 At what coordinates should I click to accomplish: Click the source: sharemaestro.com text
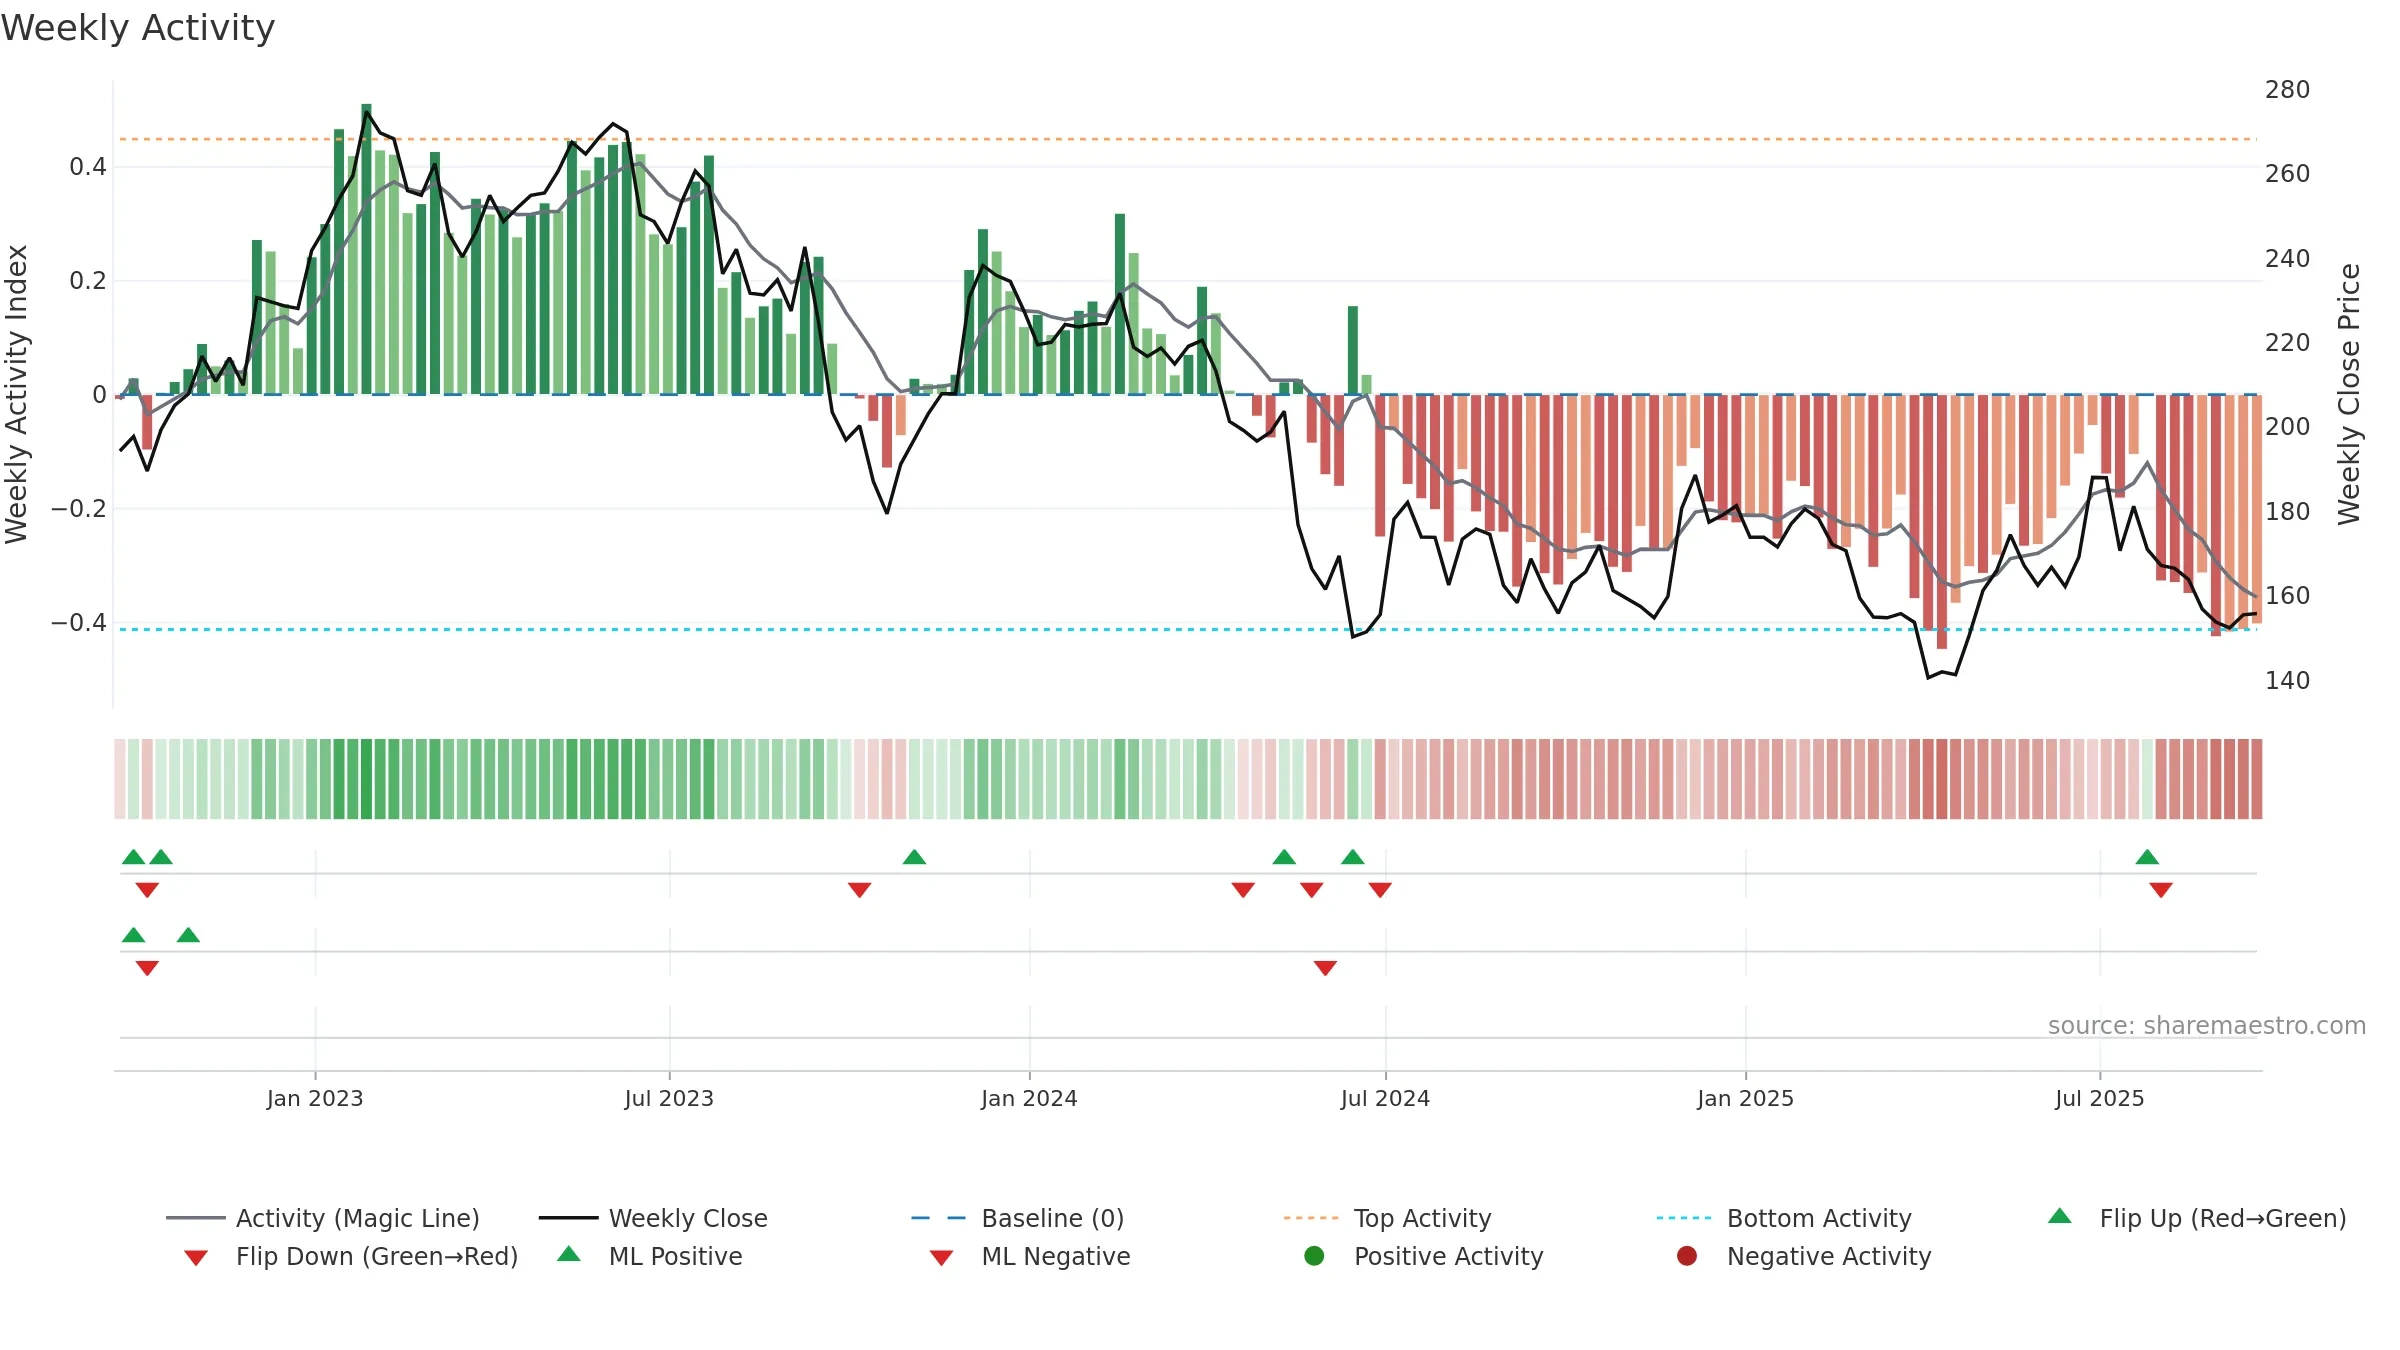(x=2207, y=1026)
